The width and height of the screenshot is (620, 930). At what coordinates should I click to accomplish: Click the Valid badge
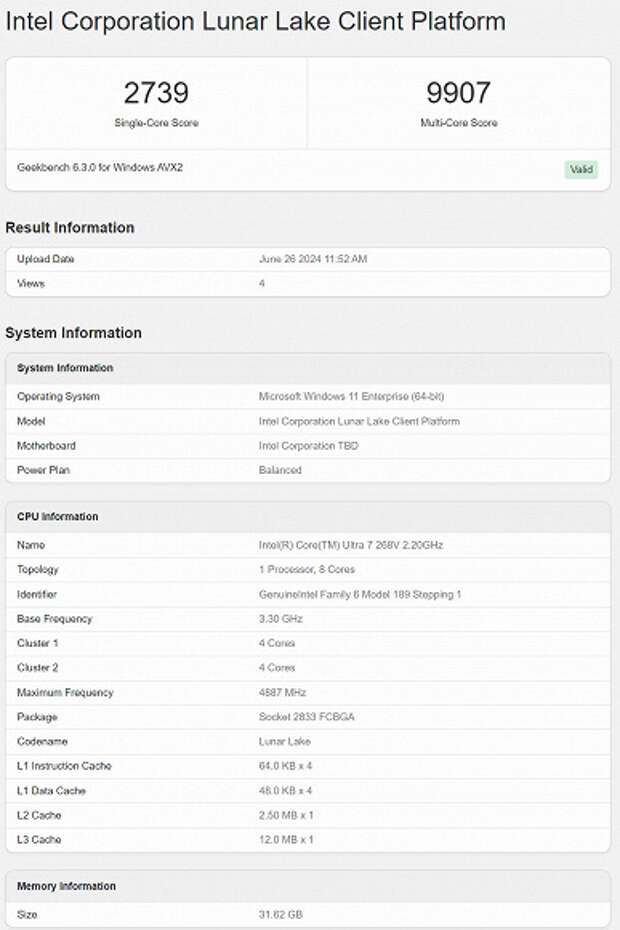[x=581, y=170]
